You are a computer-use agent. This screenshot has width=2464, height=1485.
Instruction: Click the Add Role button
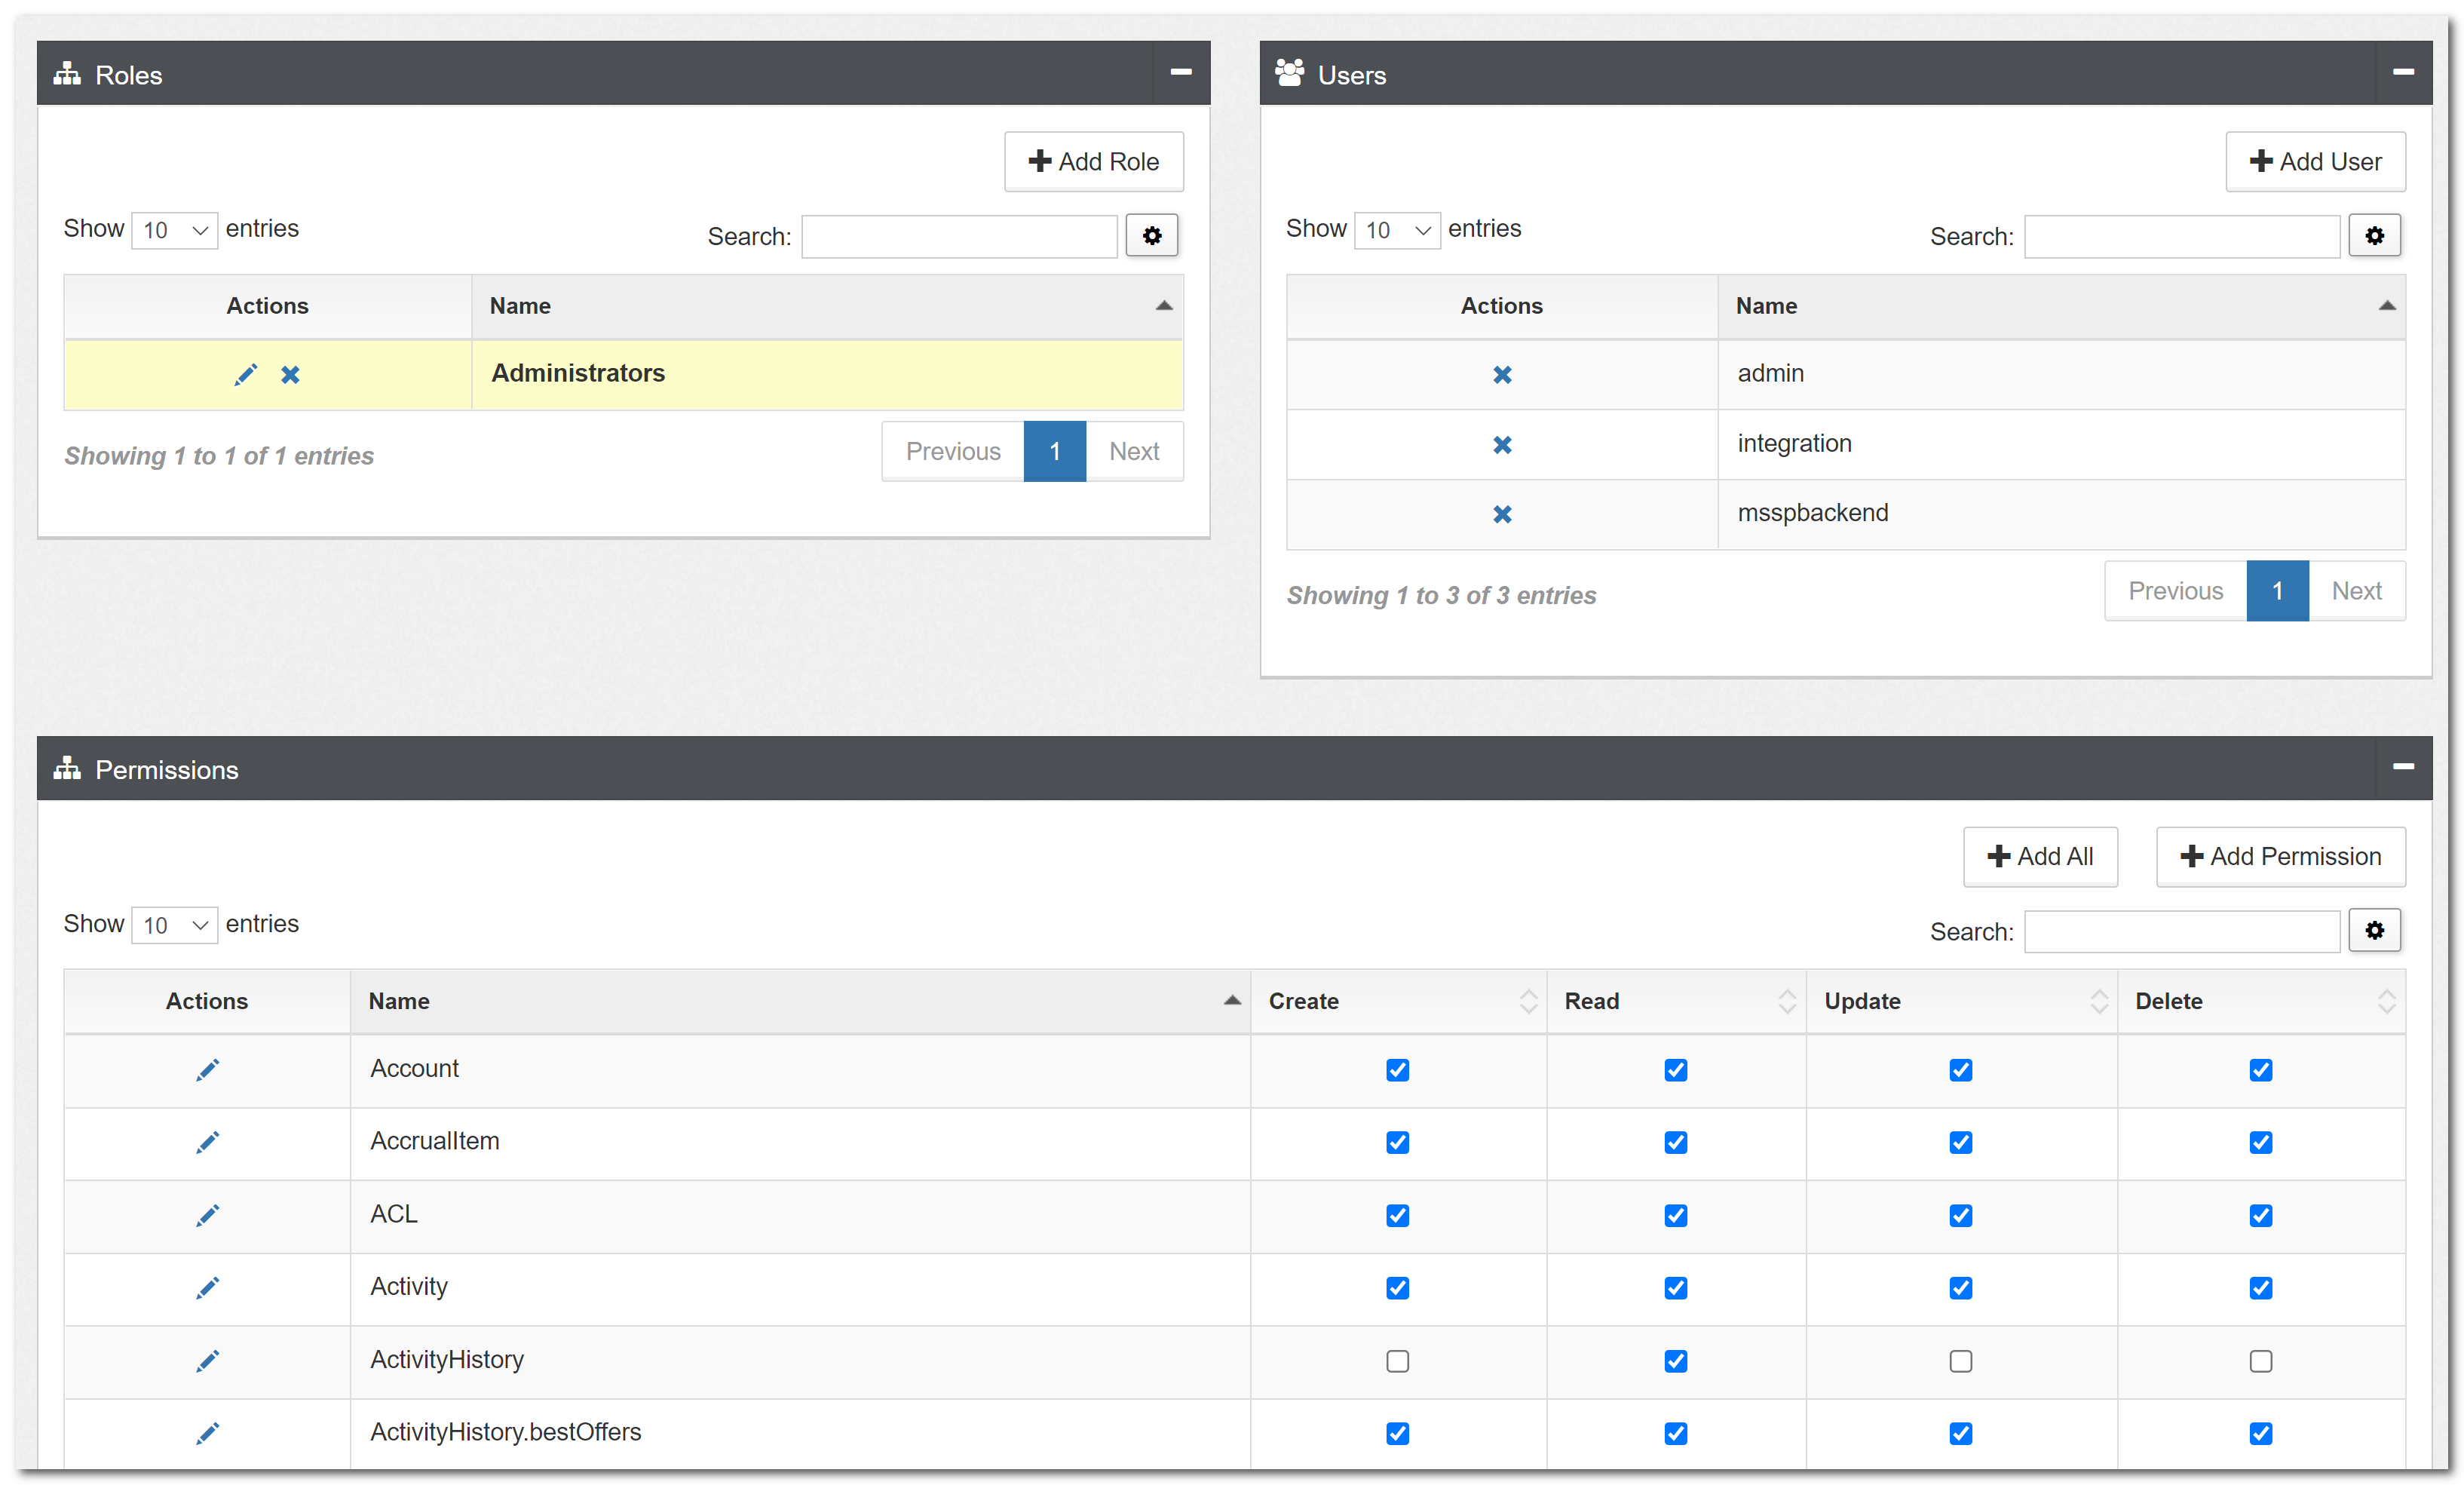tap(1093, 162)
